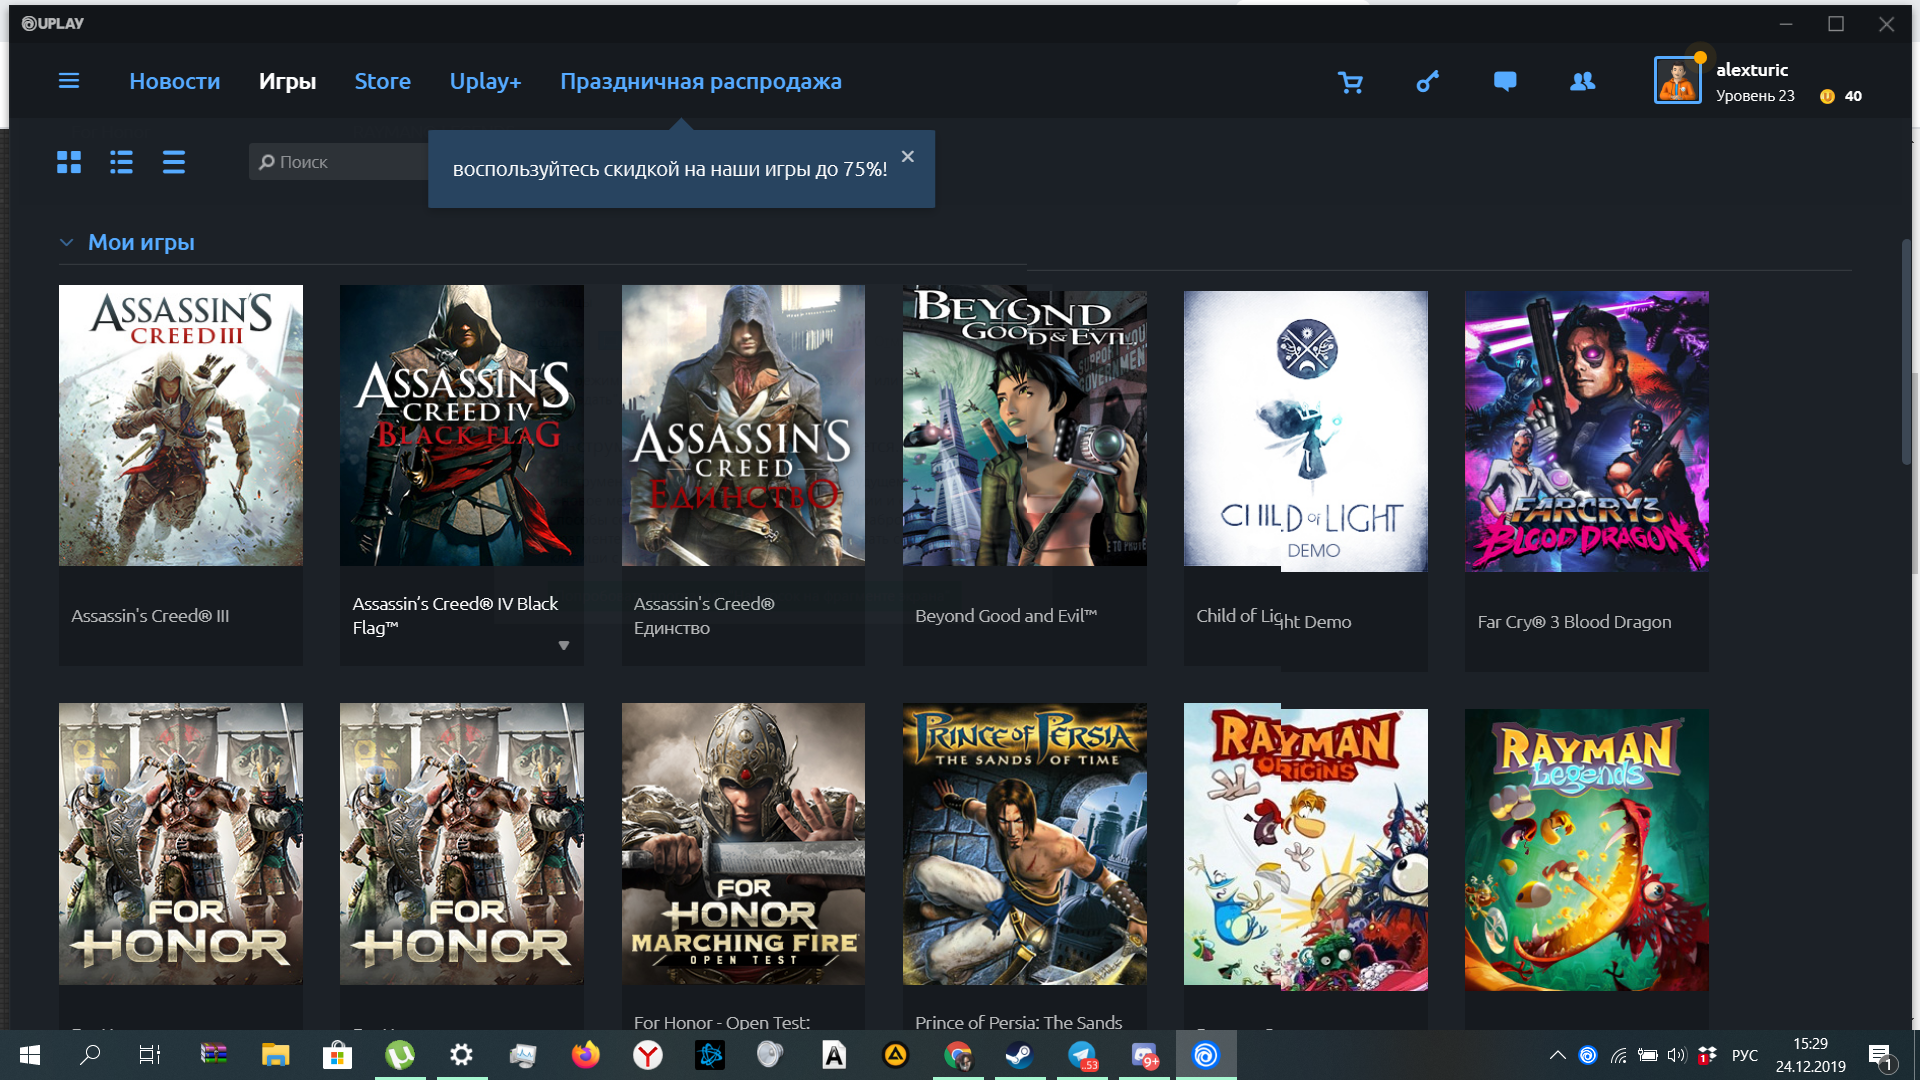Open Settings gear on the taskbar
1920x1080 pixels.
coord(461,1055)
